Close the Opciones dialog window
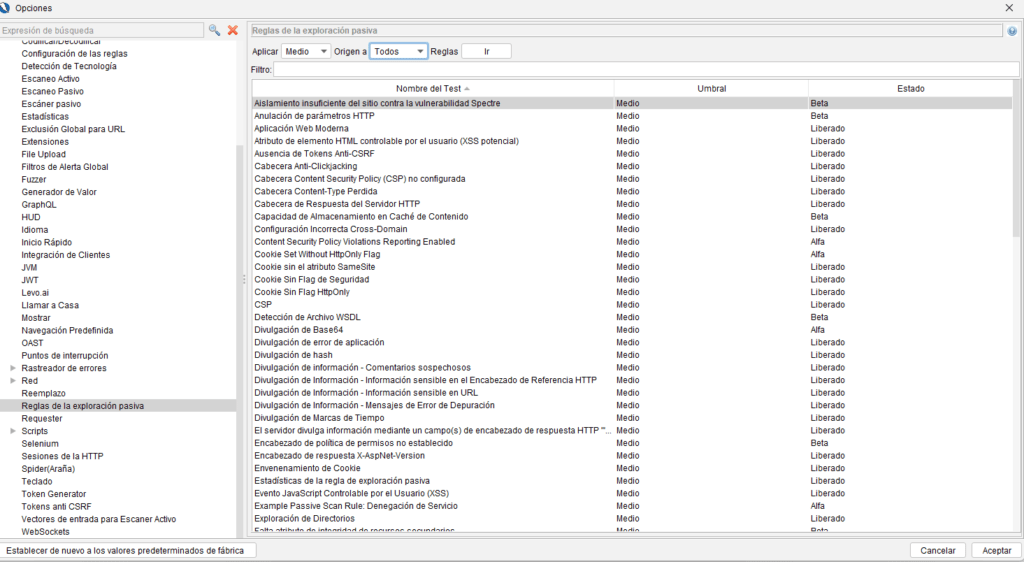Image resolution: width=1024 pixels, height=562 pixels. pyautogui.click(x=1008, y=8)
